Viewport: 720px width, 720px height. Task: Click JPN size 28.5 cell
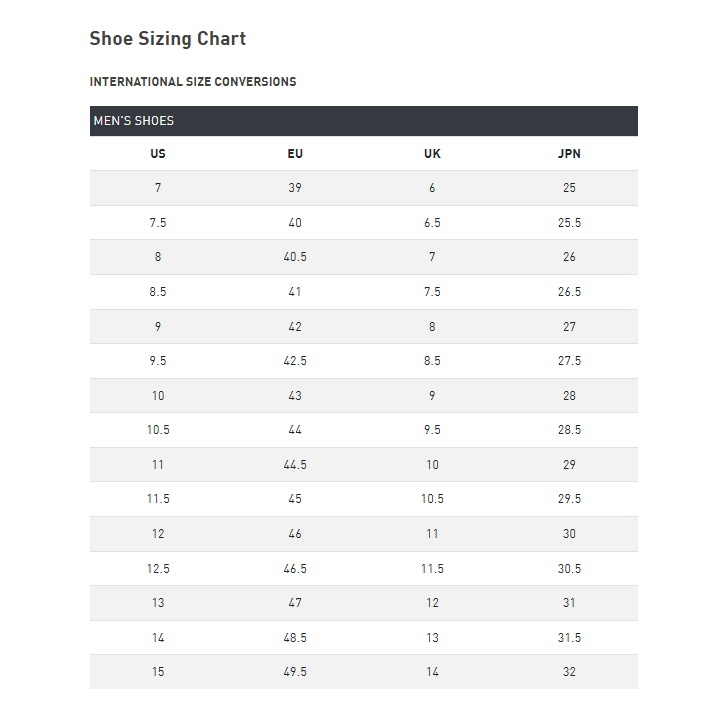pyautogui.click(x=569, y=429)
